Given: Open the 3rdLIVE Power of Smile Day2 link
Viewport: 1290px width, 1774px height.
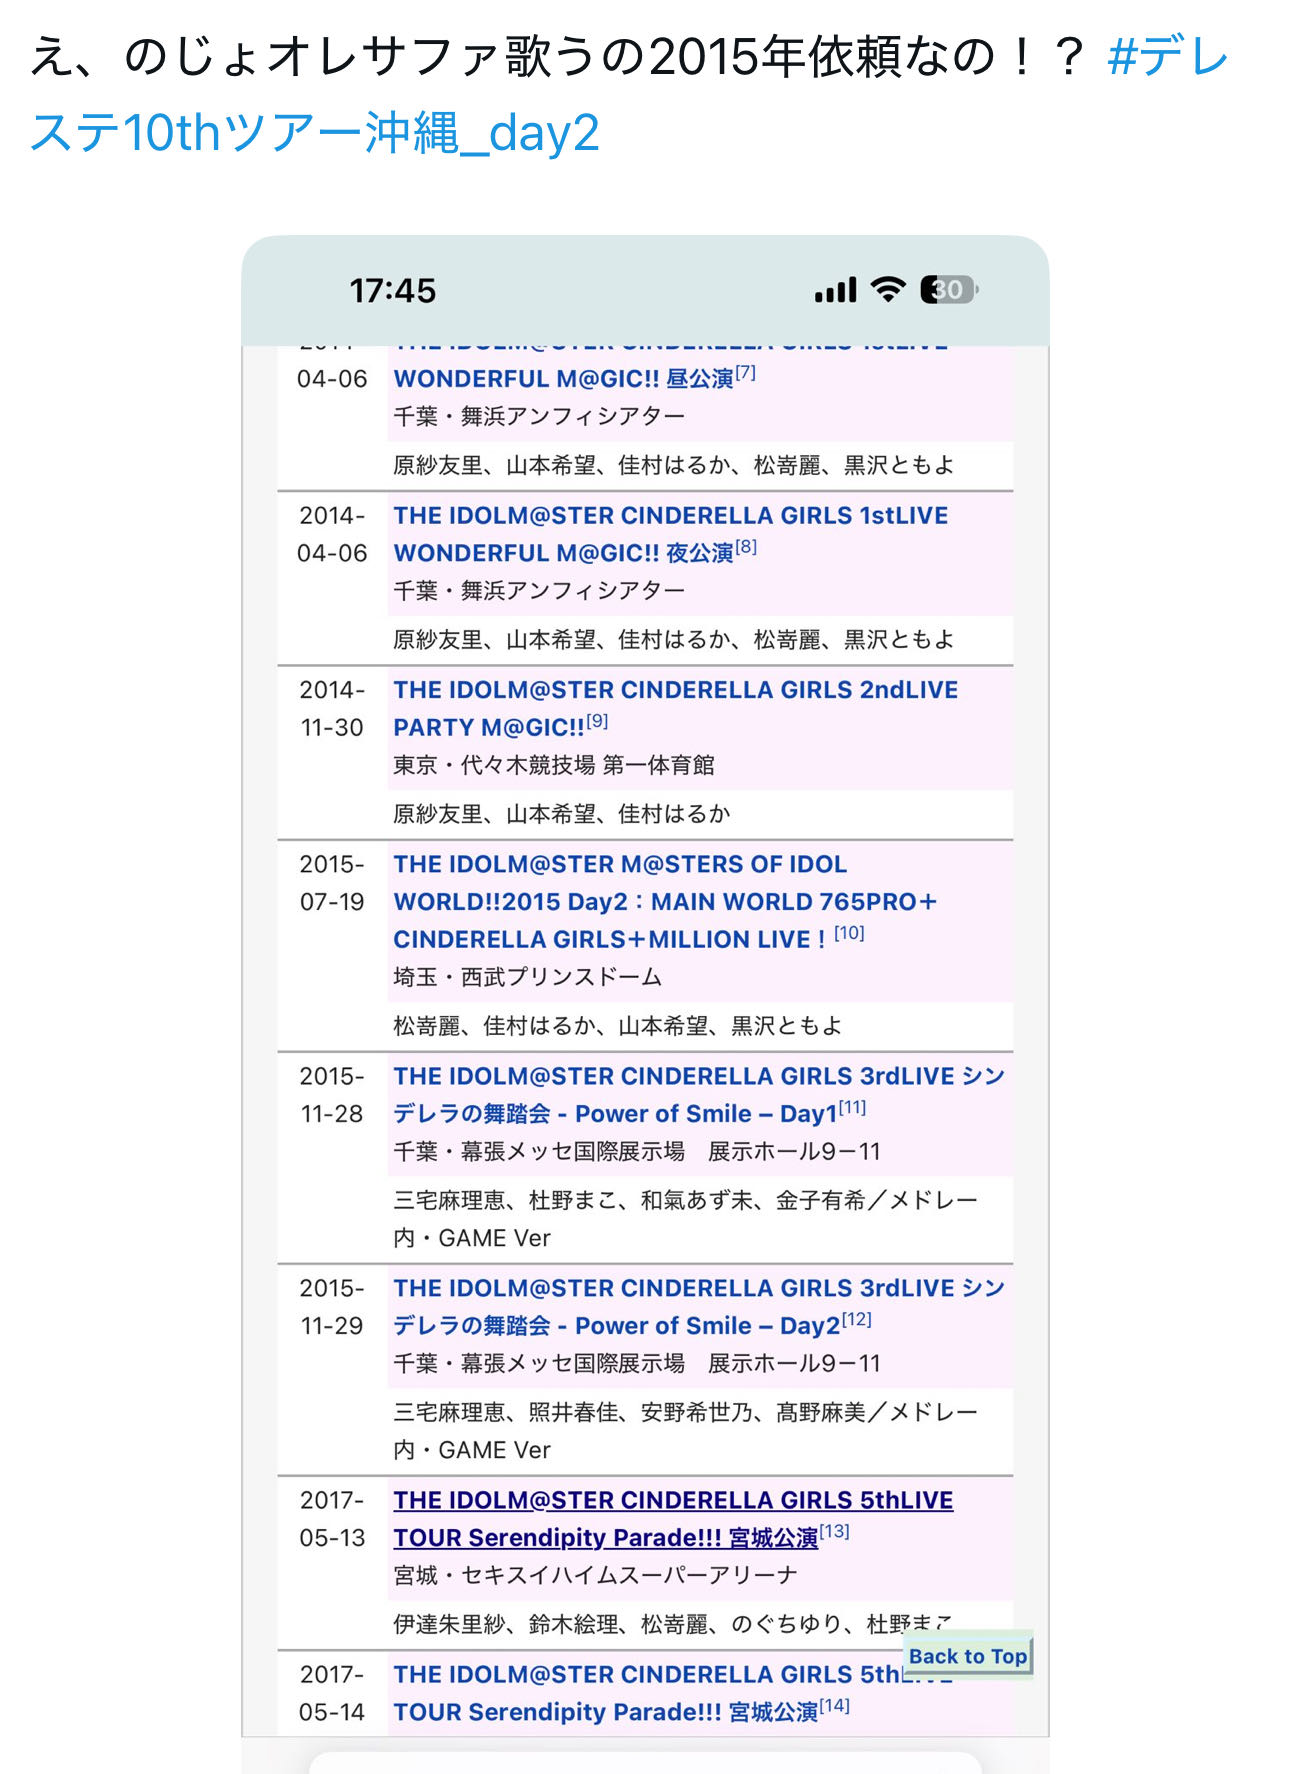Looking at the screenshot, I should click(x=698, y=1306).
